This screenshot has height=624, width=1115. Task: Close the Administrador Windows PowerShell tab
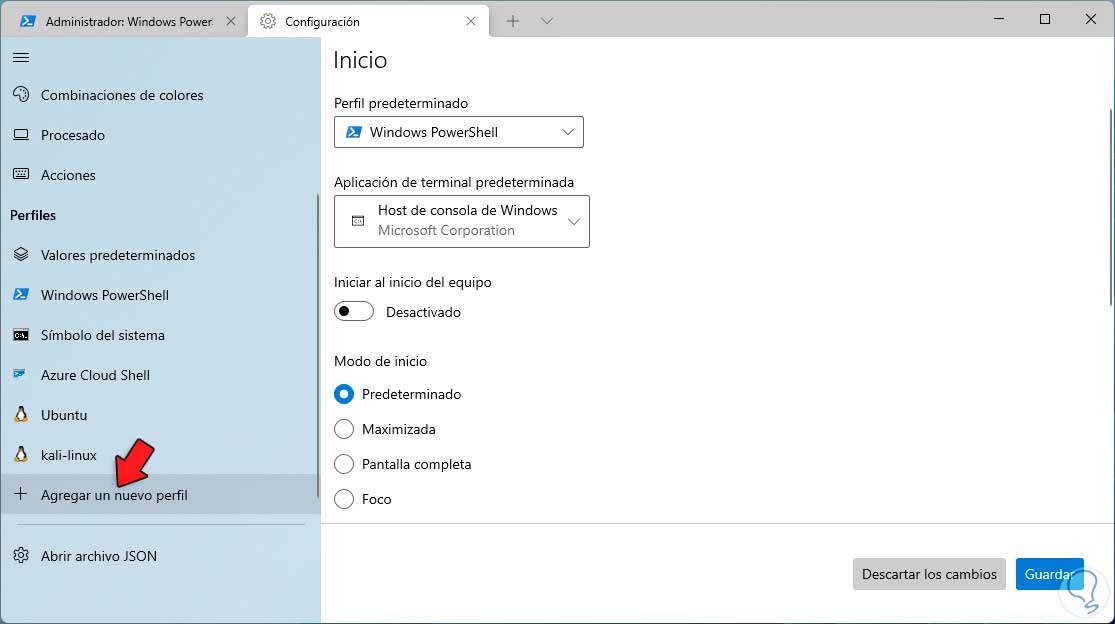tap(230, 21)
